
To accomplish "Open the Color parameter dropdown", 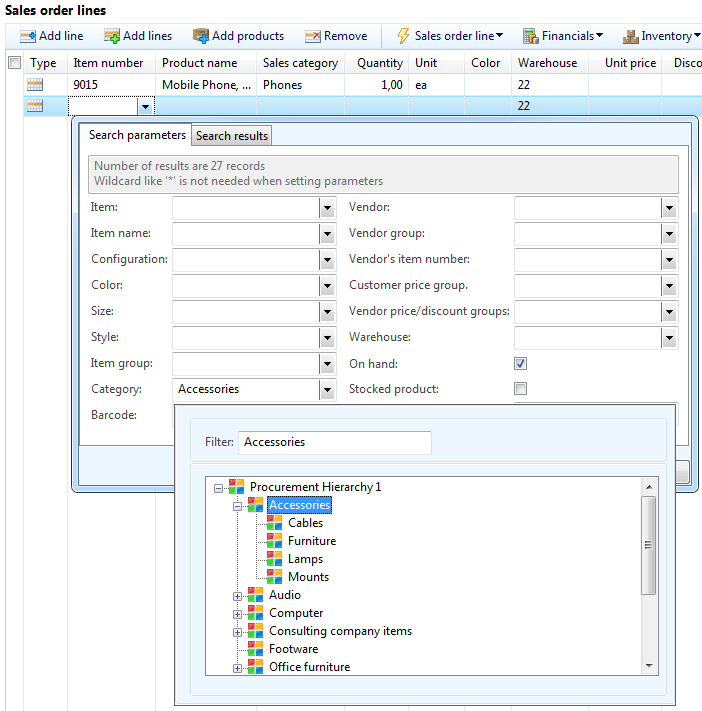I will tap(327, 286).
